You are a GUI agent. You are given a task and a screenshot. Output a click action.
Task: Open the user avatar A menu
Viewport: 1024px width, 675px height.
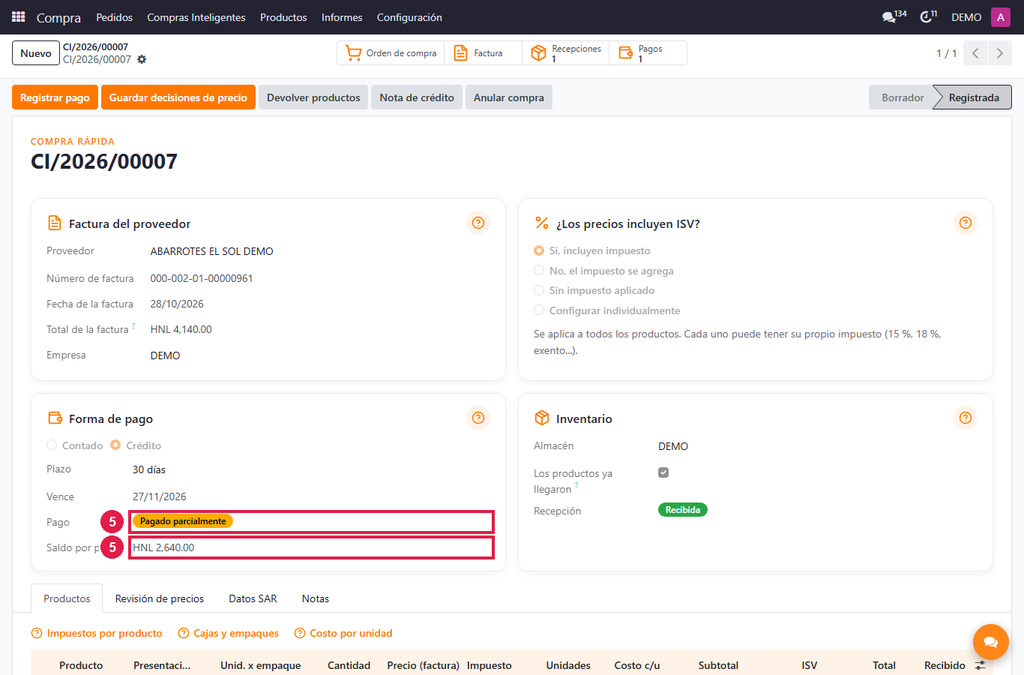coord(1000,17)
